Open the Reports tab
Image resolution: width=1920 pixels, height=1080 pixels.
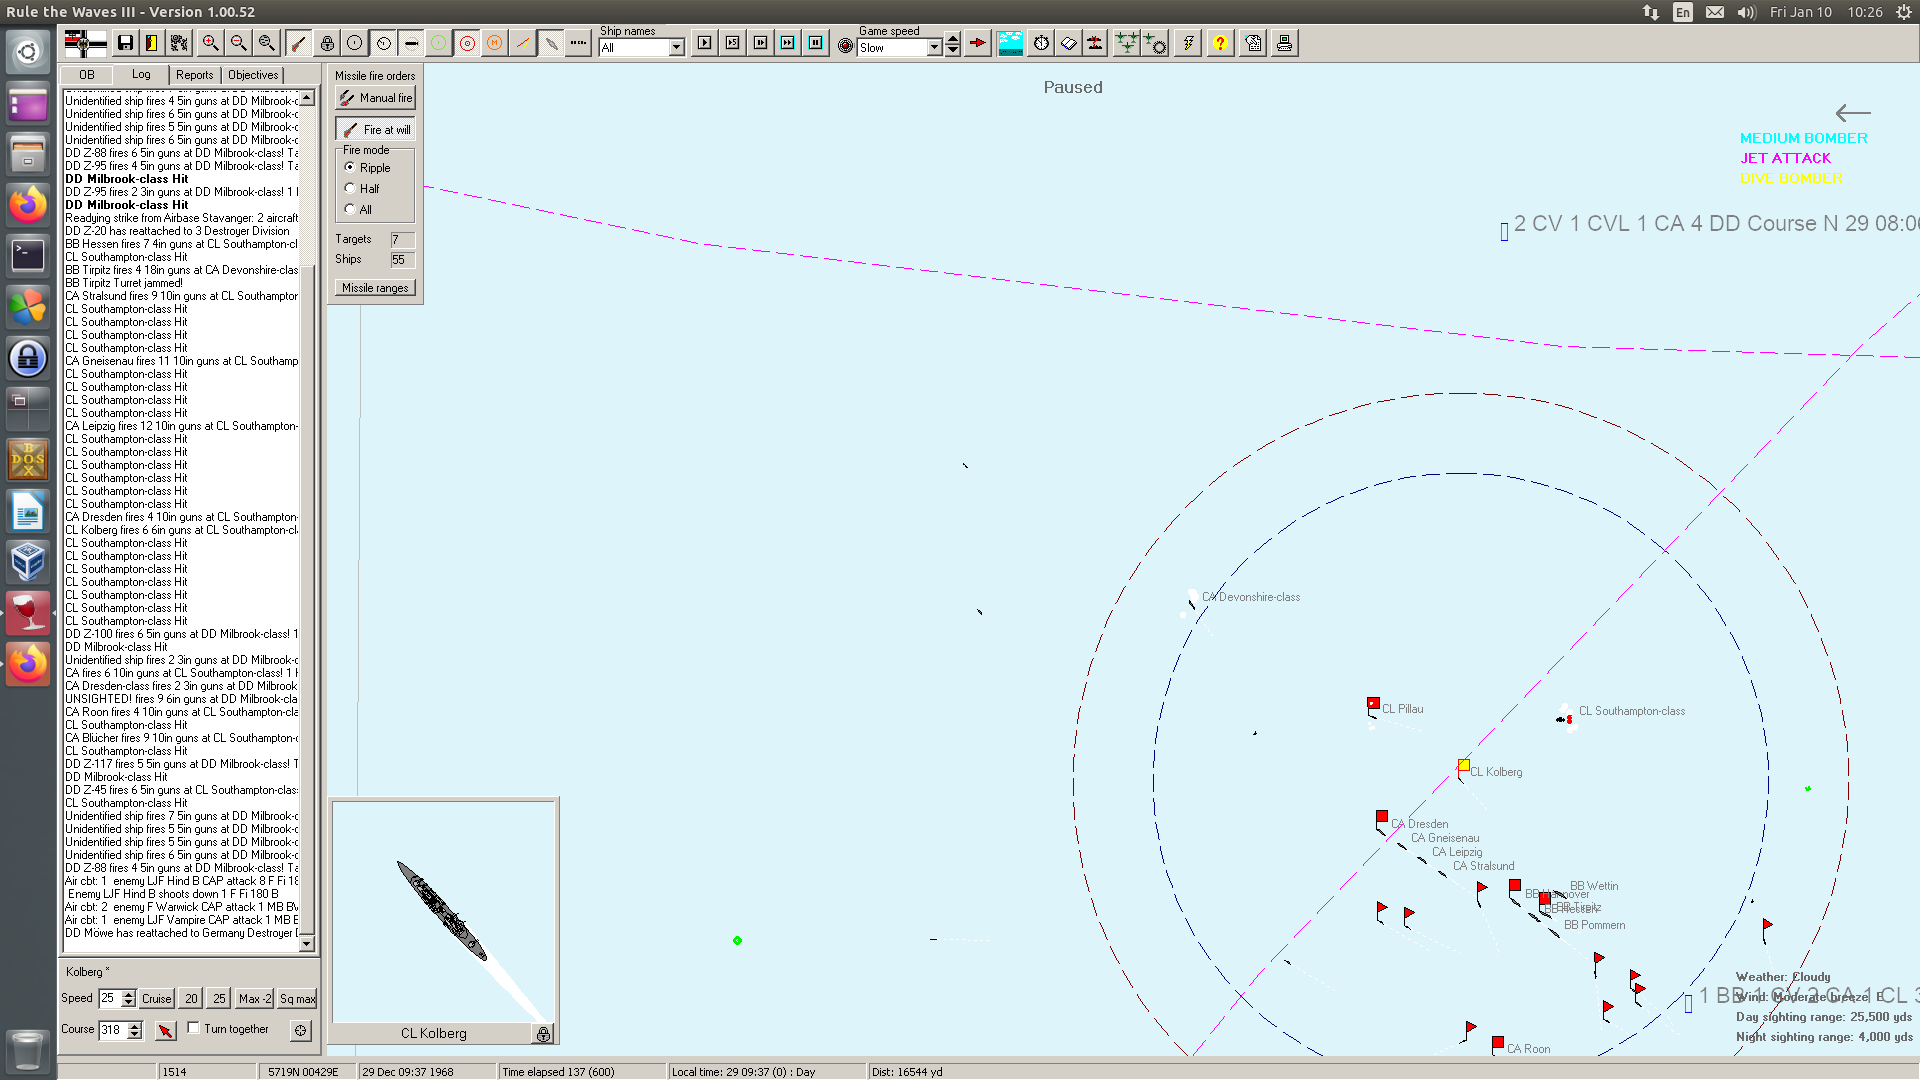point(194,75)
